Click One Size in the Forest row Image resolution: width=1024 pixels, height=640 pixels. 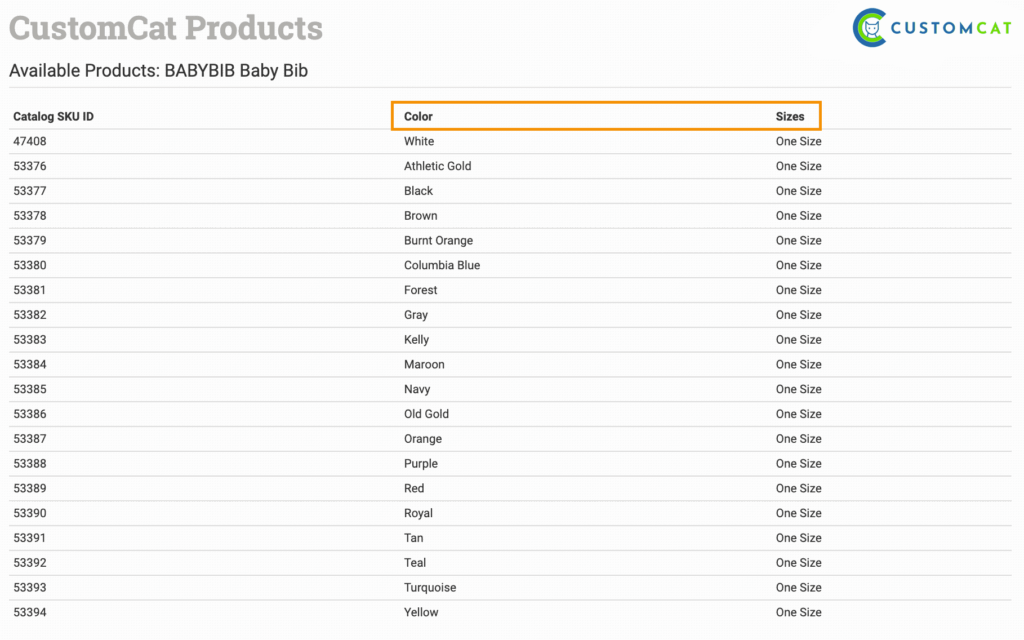(798, 290)
